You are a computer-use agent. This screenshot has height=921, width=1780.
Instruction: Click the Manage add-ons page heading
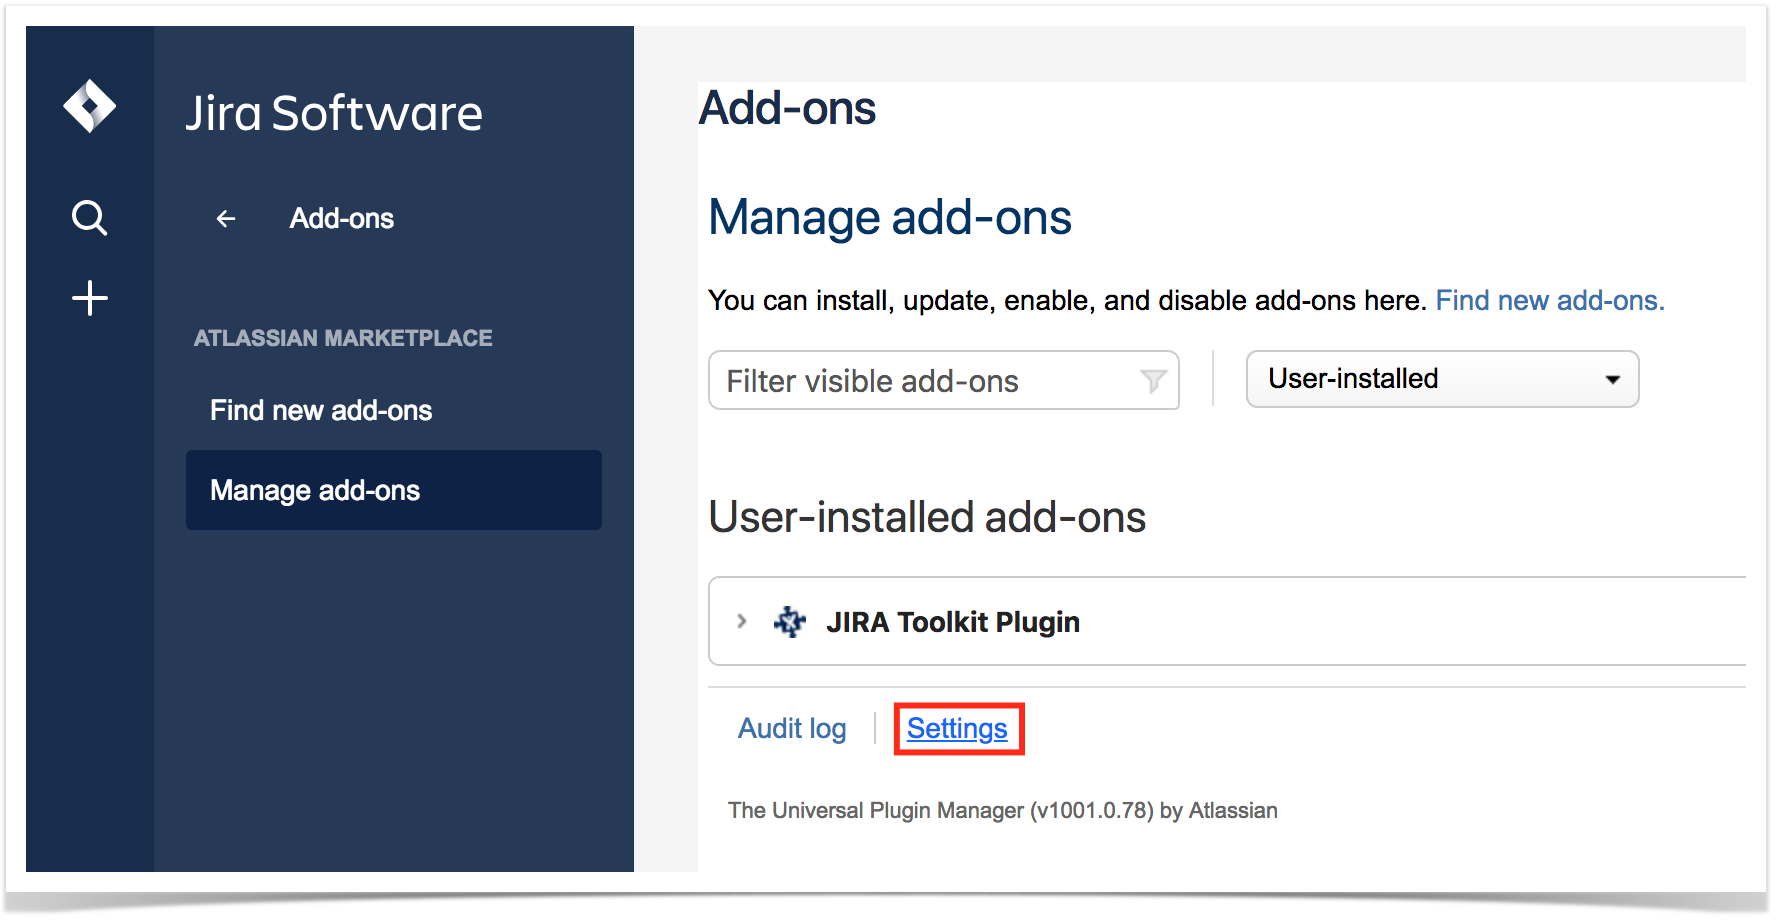point(890,217)
